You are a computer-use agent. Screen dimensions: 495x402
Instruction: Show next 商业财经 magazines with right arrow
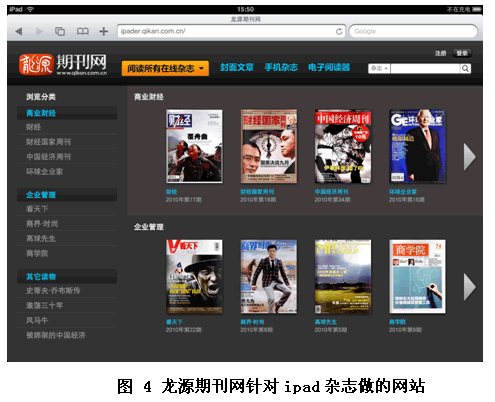pos(470,157)
